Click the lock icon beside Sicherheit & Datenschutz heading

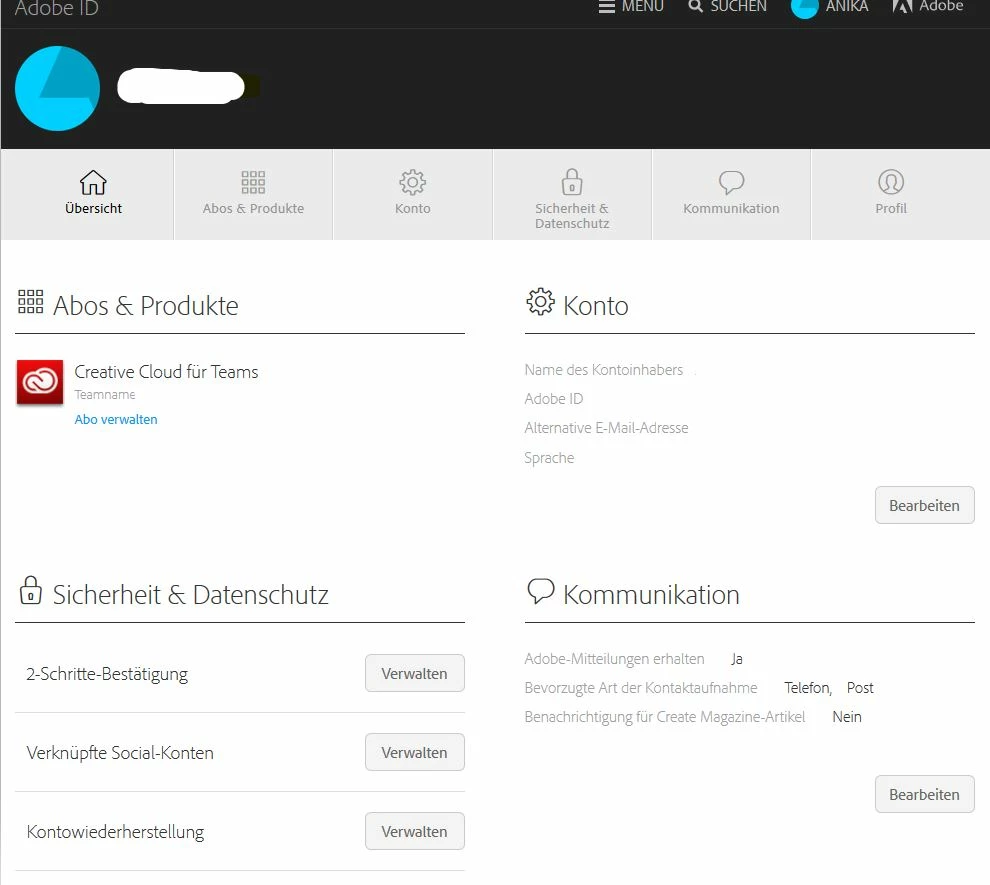click(30, 590)
